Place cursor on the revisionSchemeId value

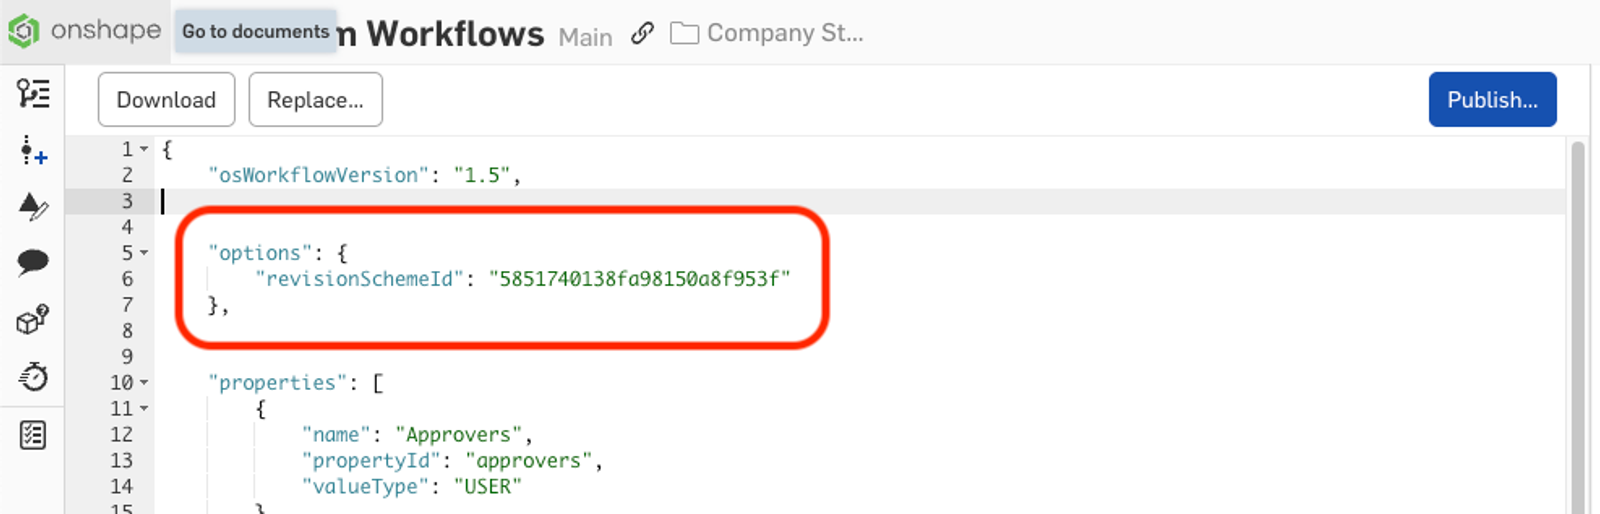[x=639, y=279]
